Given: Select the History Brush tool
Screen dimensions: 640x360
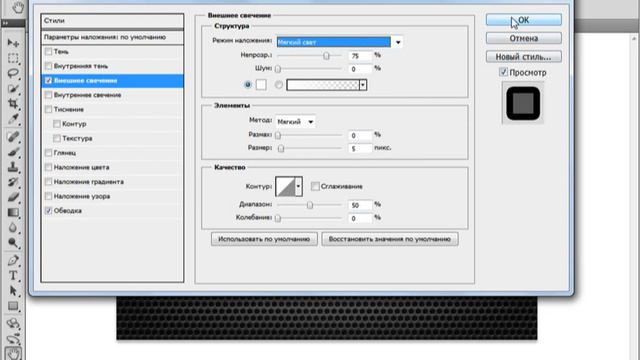Looking at the screenshot, I should coord(13,182).
